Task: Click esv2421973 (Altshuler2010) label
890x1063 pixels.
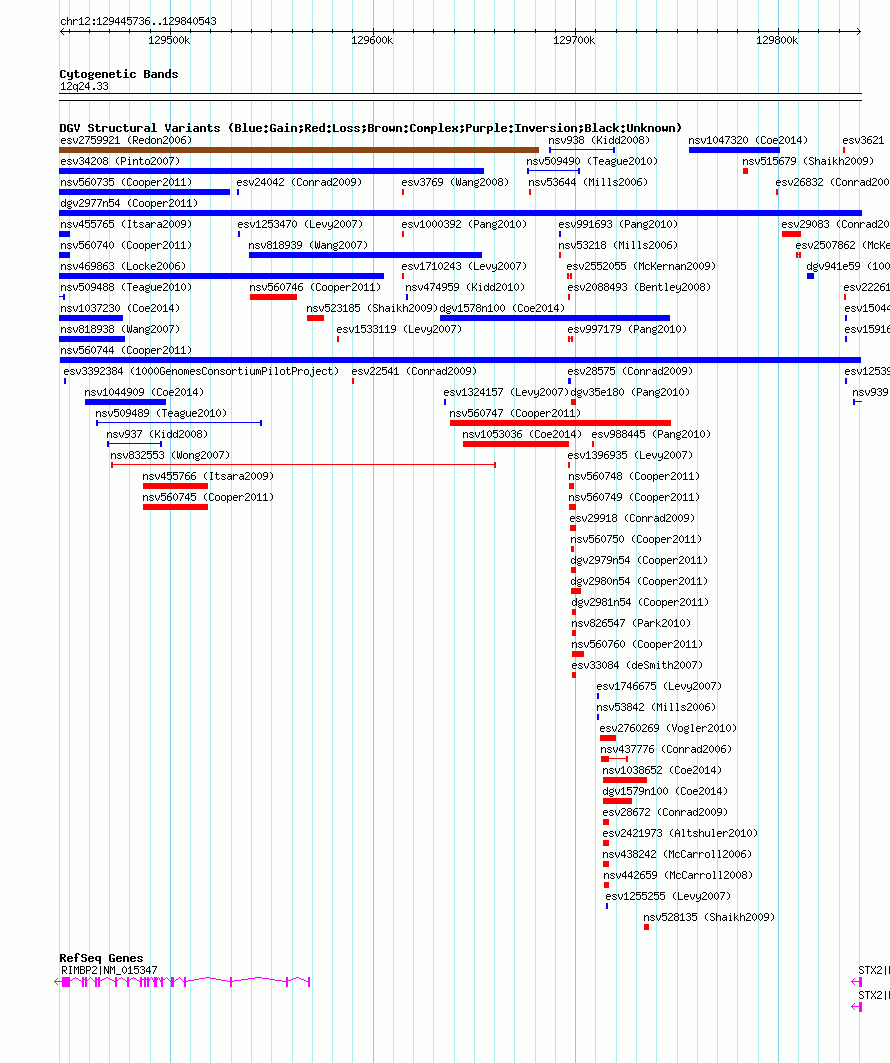Action: pos(681,834)
